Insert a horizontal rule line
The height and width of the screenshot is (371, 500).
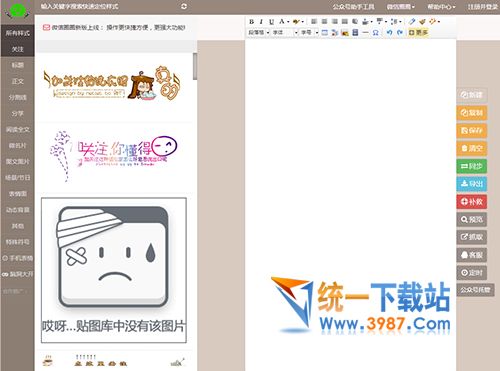click(x=366, y=32)
